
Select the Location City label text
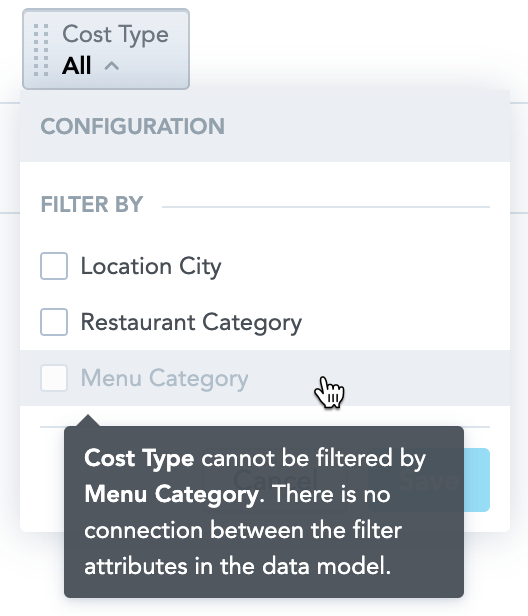coord(151,267)
